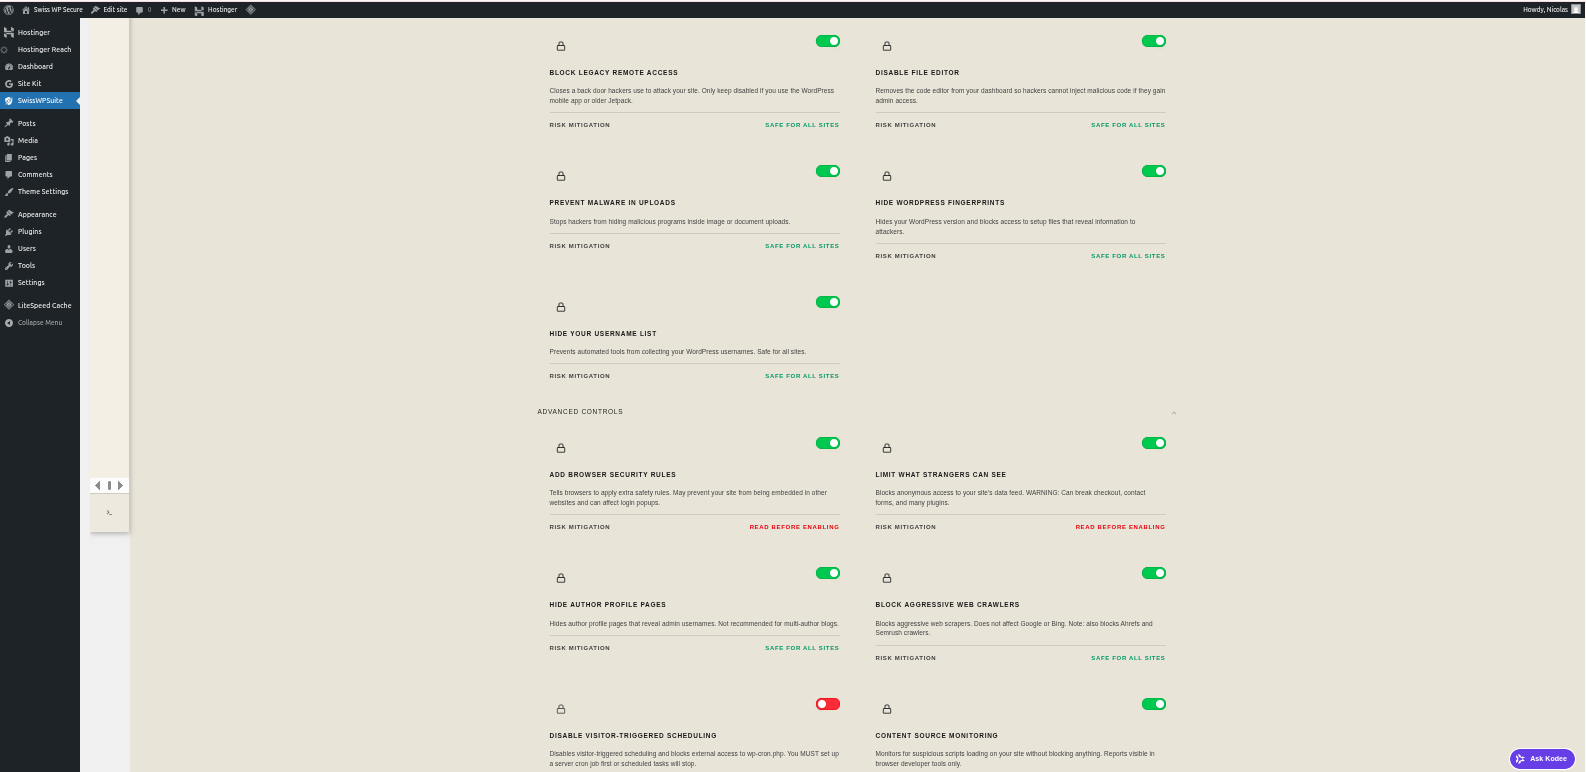
Task: Collapse the Advanced Controls section chevron
Action: pyautogui.click(x=1173, y=412)
